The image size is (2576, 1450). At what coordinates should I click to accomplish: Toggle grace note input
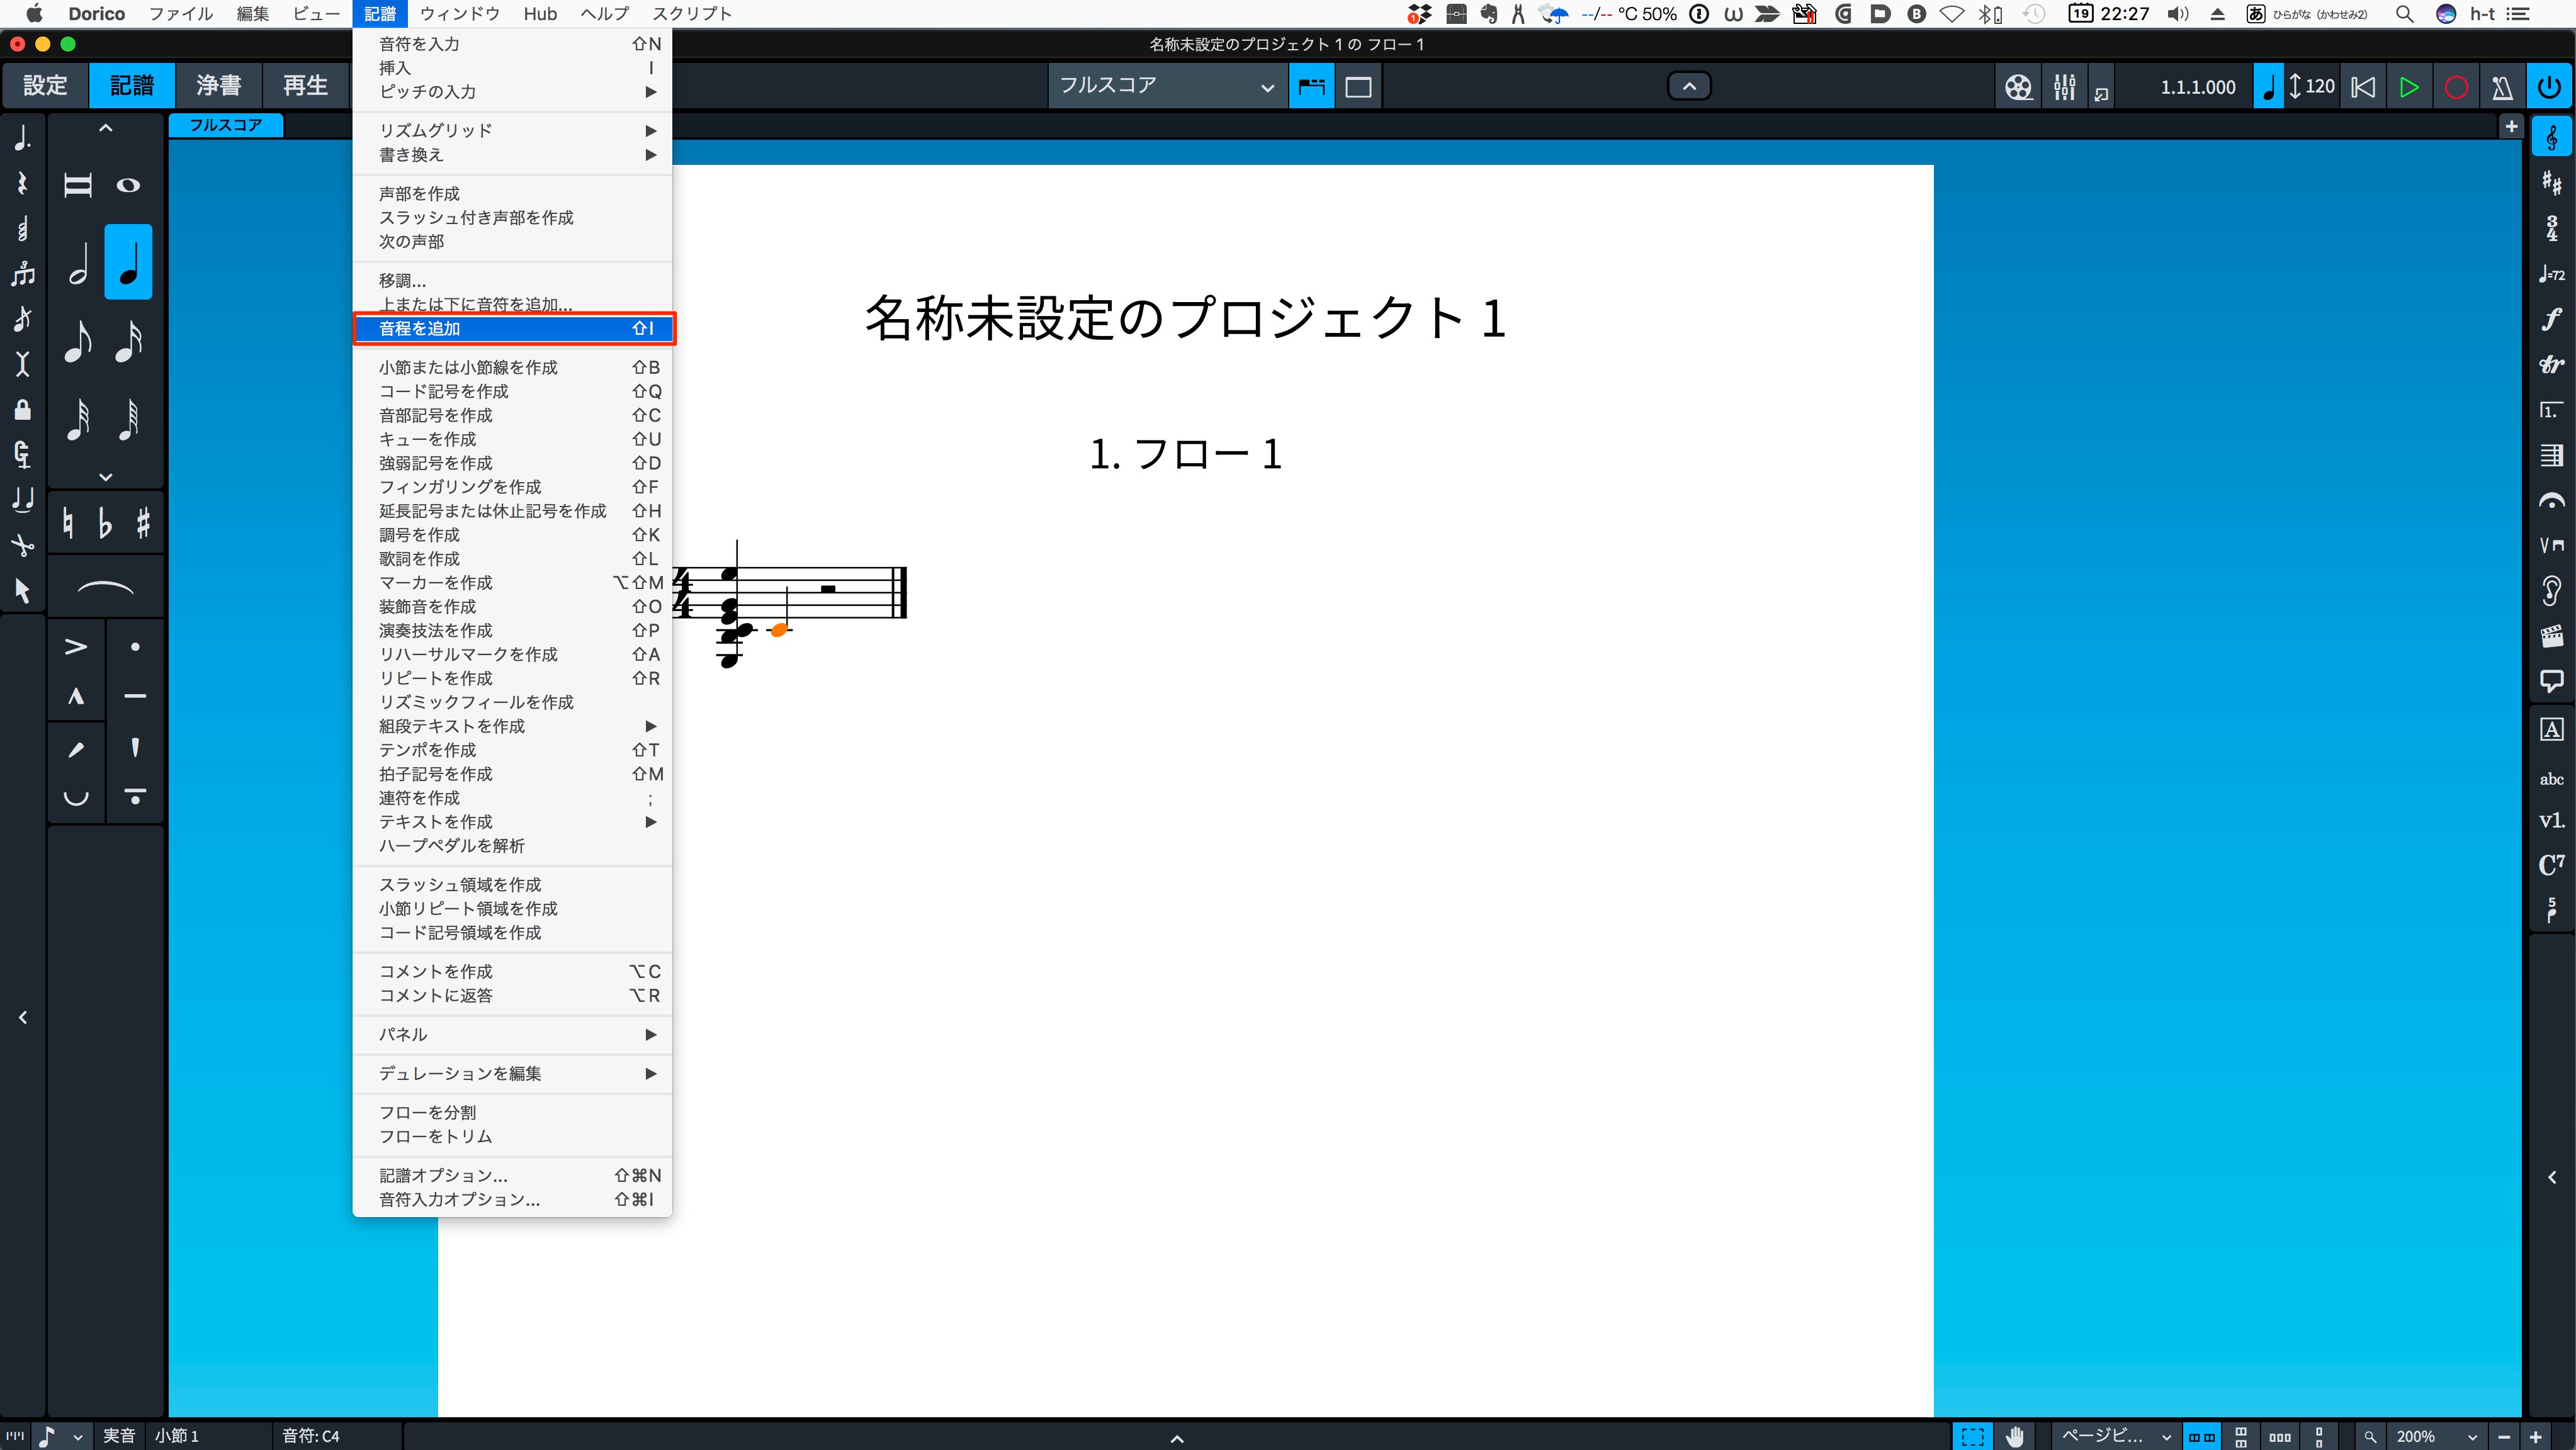click(22, 319)
